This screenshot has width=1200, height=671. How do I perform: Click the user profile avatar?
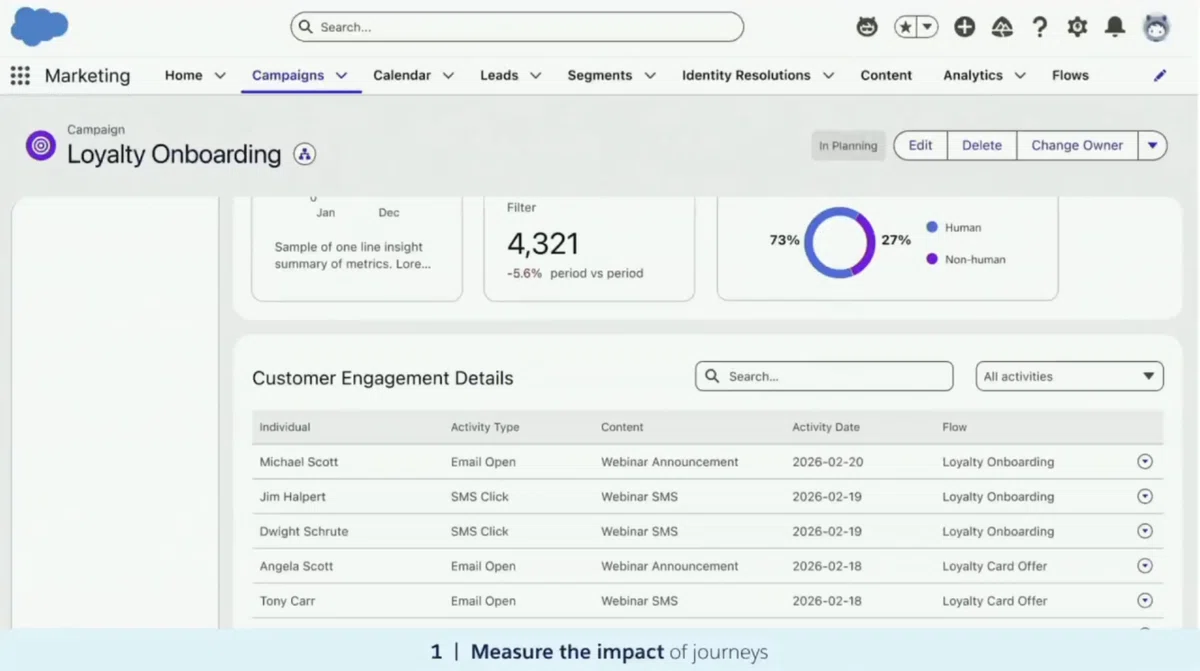point(1156,27)
